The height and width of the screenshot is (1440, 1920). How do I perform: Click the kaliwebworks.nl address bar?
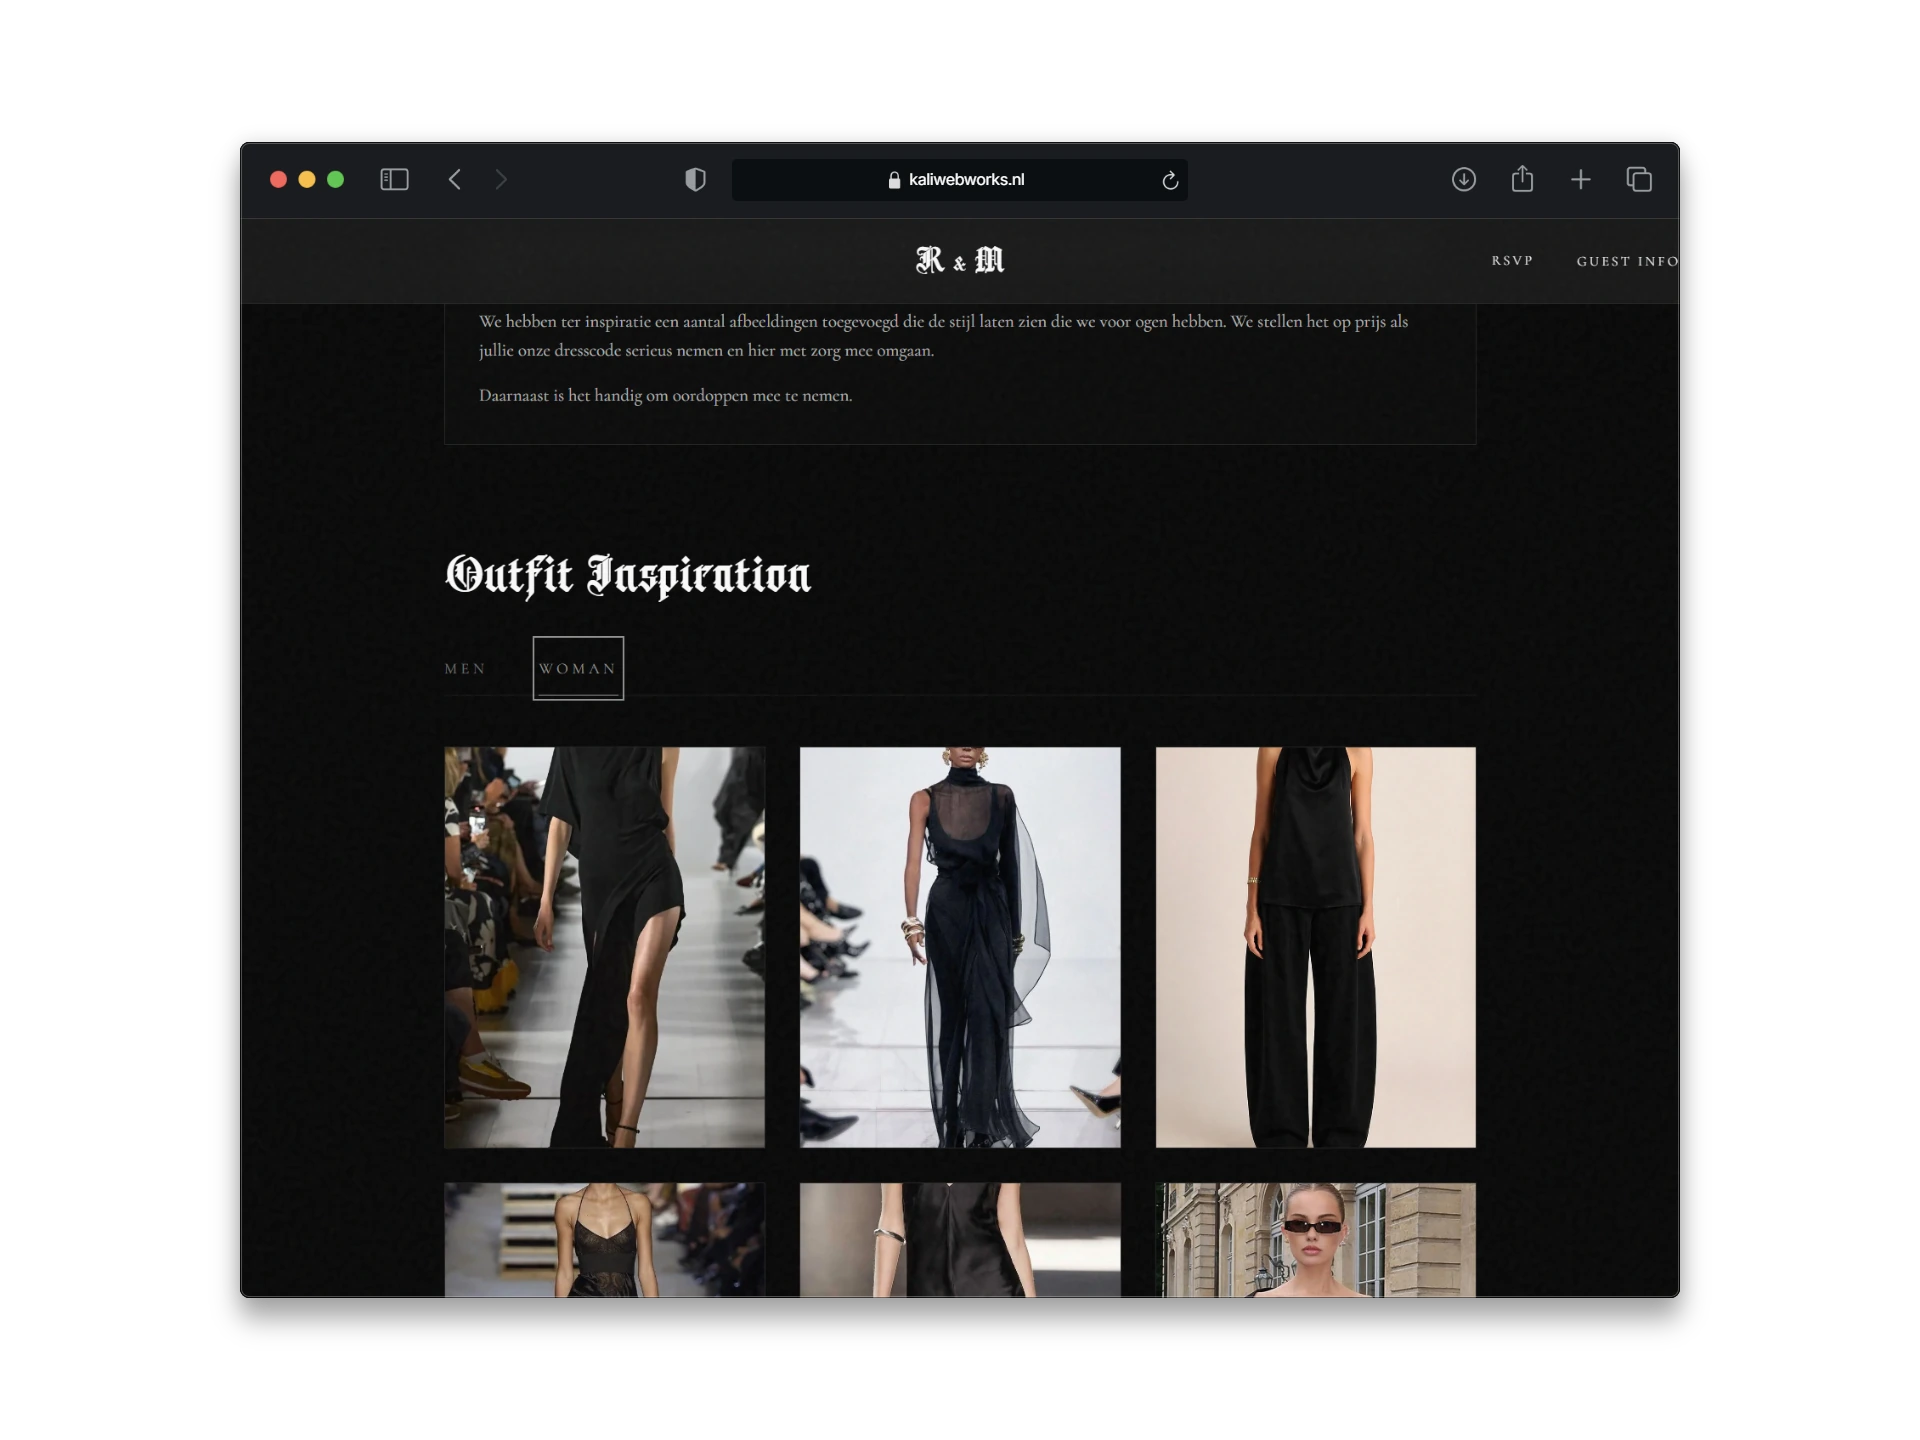[960, 180]
